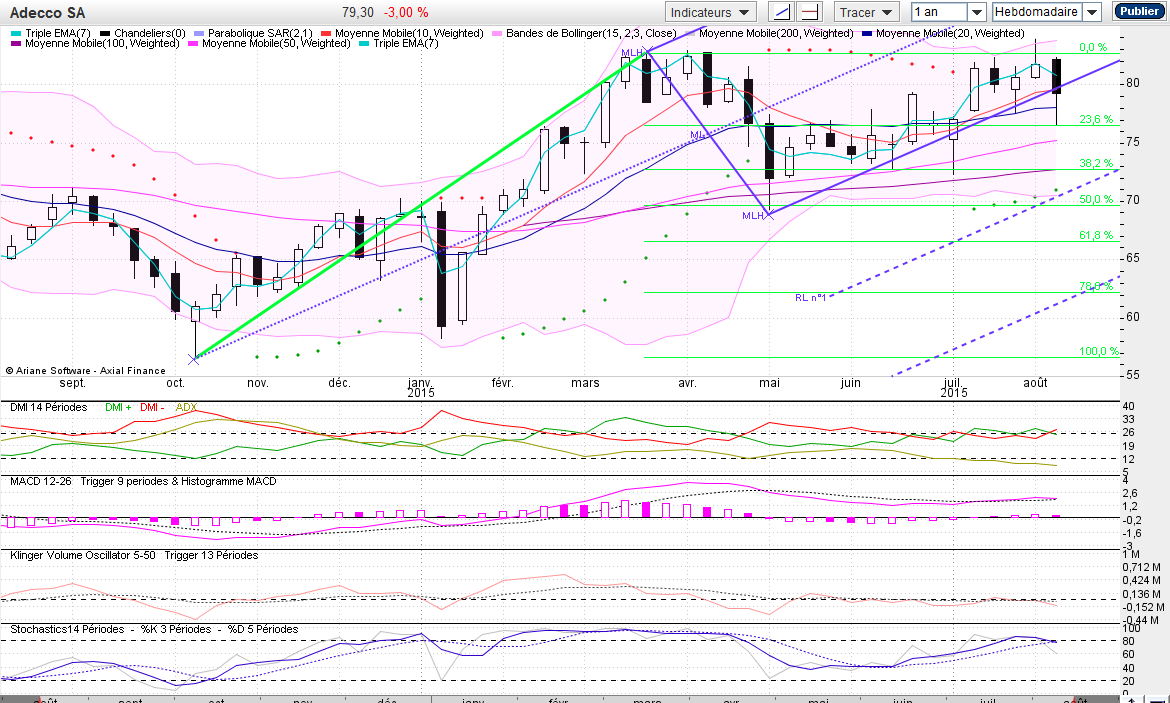1170x703 pixels.
Task: Click the red 'DMI -' legend label
Action: point(152,407)
